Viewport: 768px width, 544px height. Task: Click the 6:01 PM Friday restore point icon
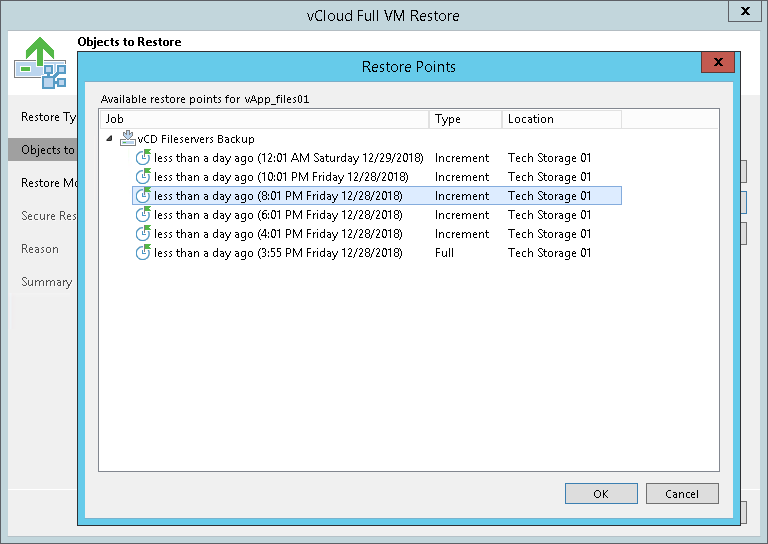pyautogui.click(x=143, y=215)
